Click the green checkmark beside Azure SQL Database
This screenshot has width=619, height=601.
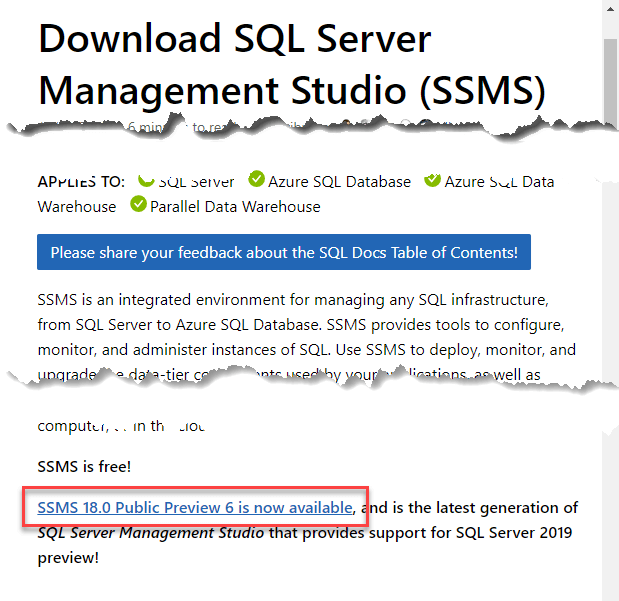click(x=257, y=181)
